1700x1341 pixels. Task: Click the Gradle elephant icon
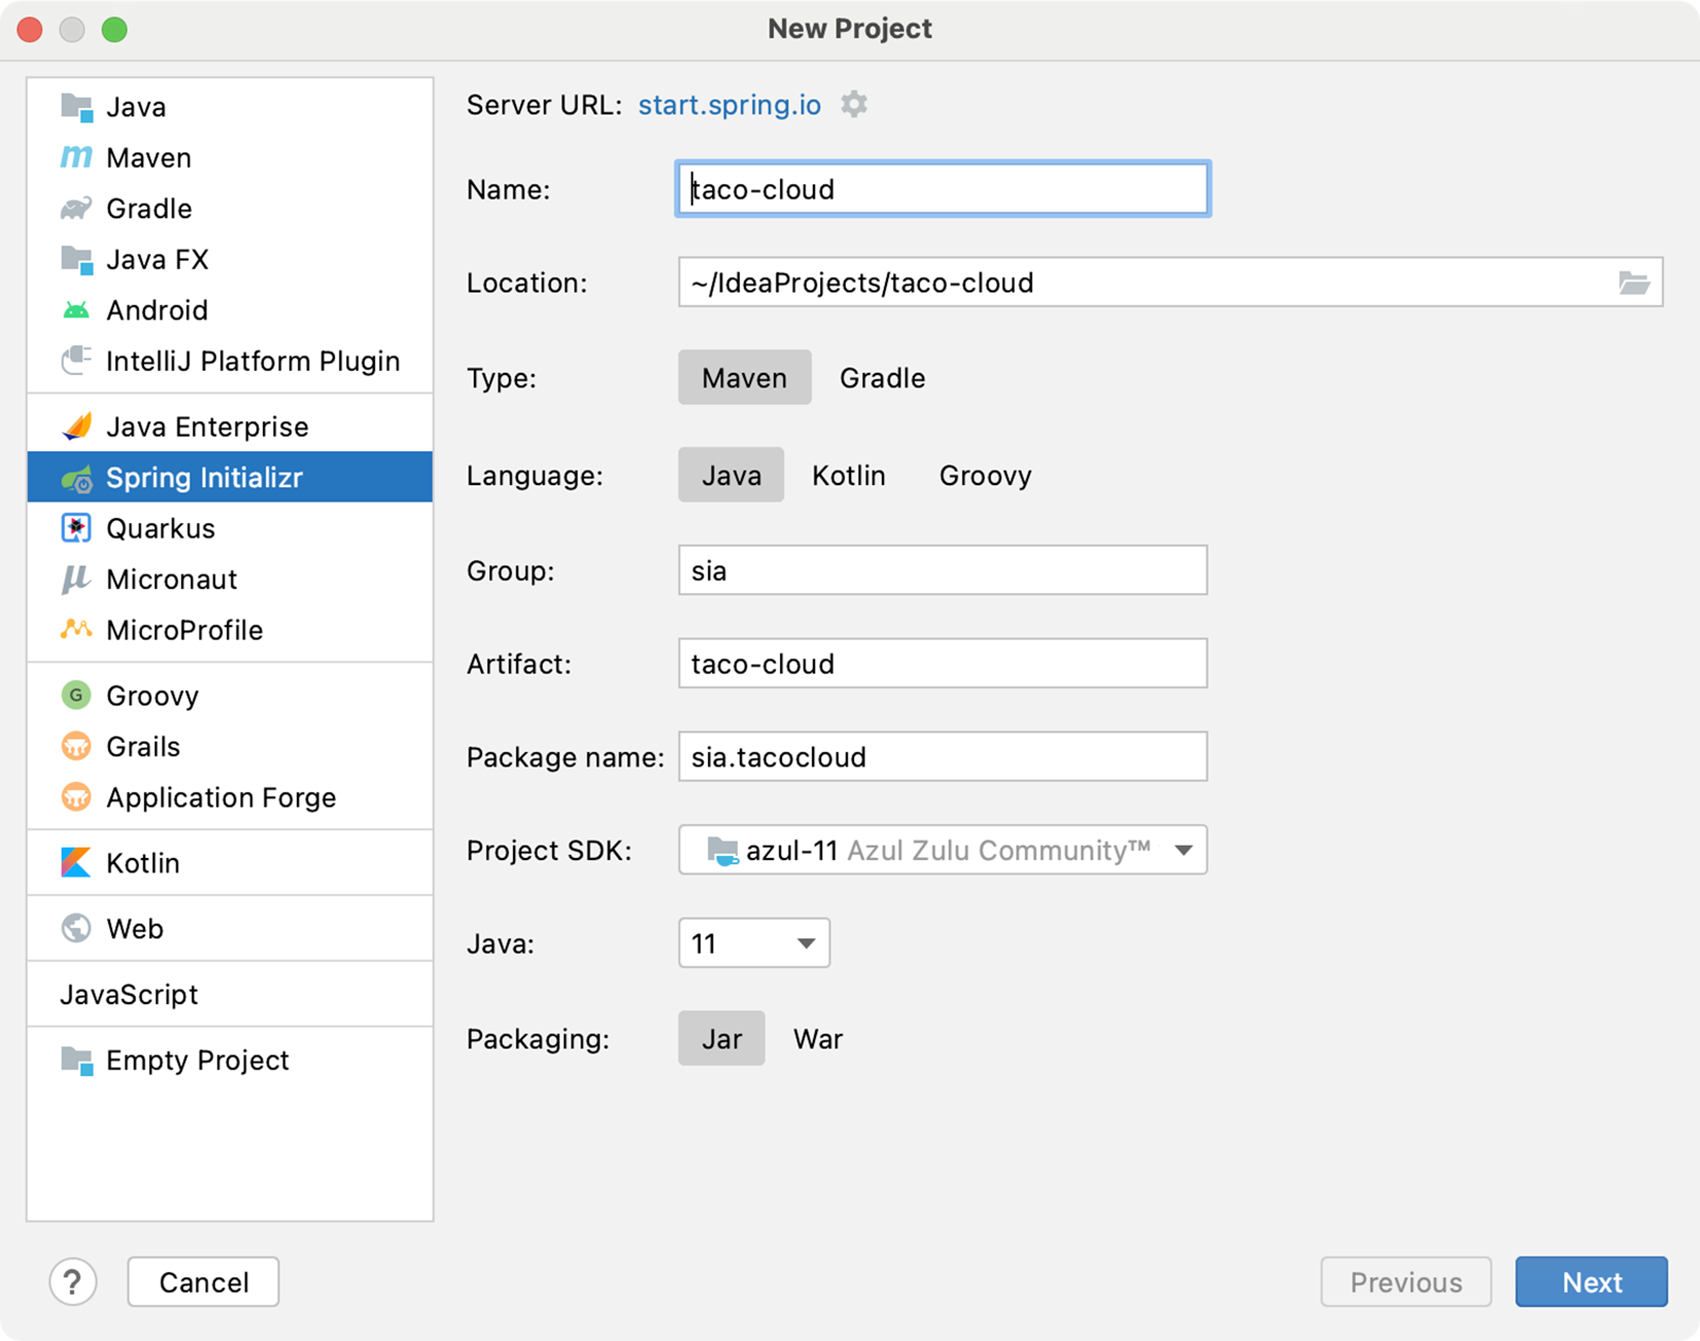(x=77, y=209)
